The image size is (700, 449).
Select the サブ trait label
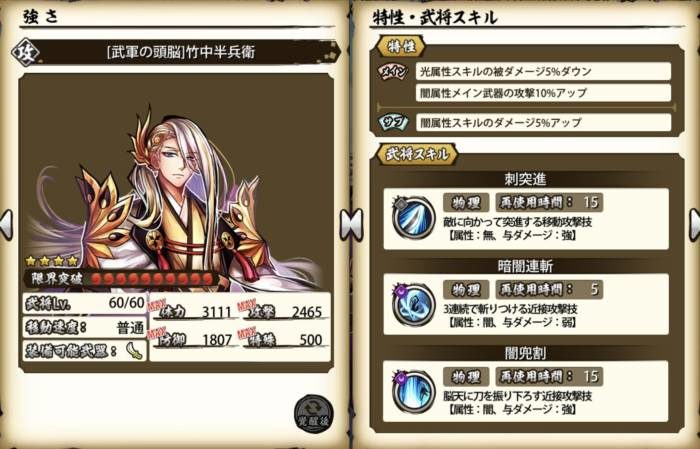click(393, 122)
